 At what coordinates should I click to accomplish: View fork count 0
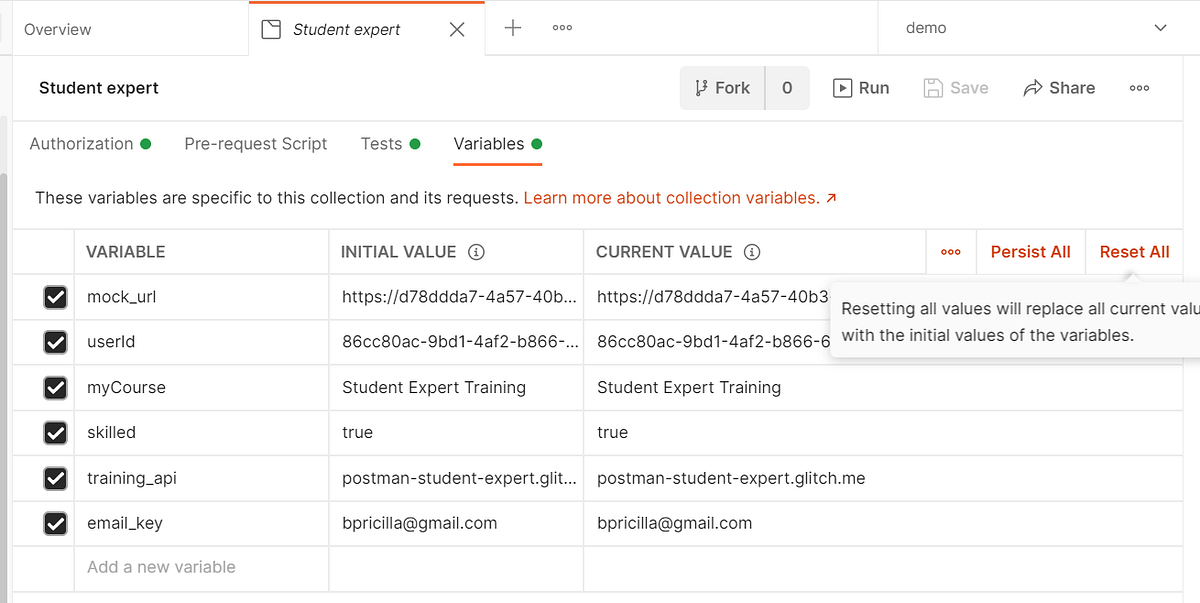click(x=787, y=88)
